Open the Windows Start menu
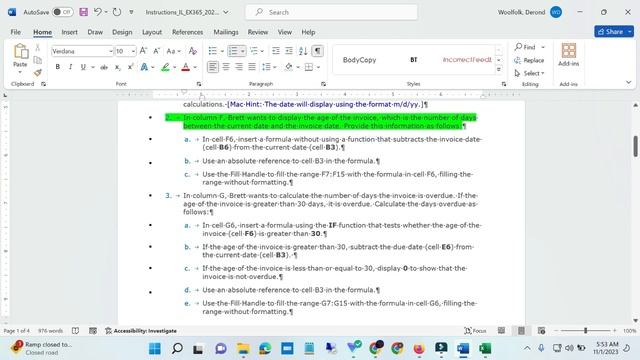 coord(155,349)
